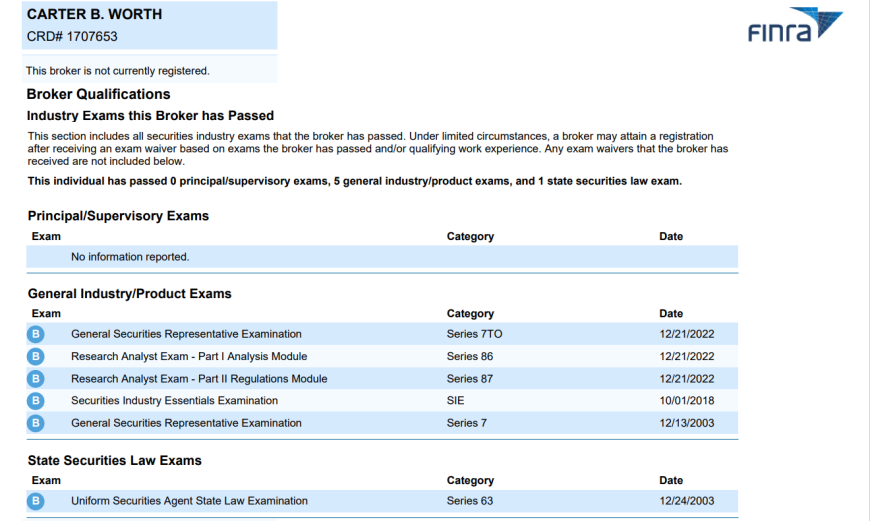
Task: Click the date 10/01/2018
Action: pos(687,401)
